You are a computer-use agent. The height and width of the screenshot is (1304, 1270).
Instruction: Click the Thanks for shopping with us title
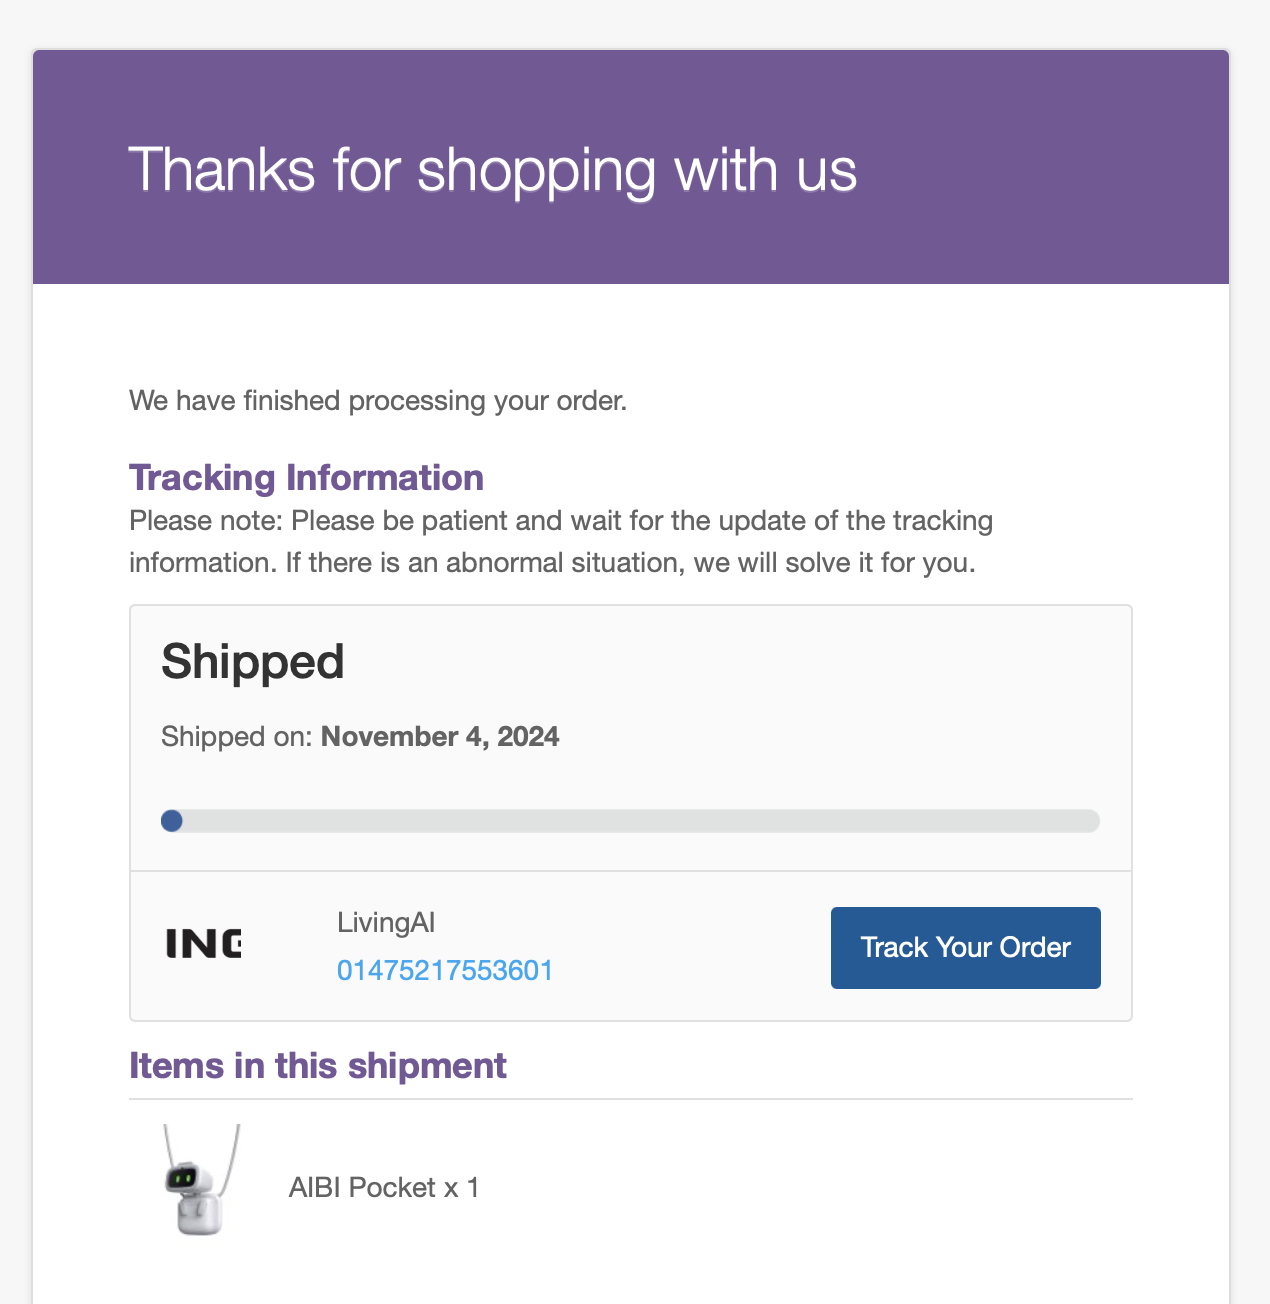coord(493,169)
